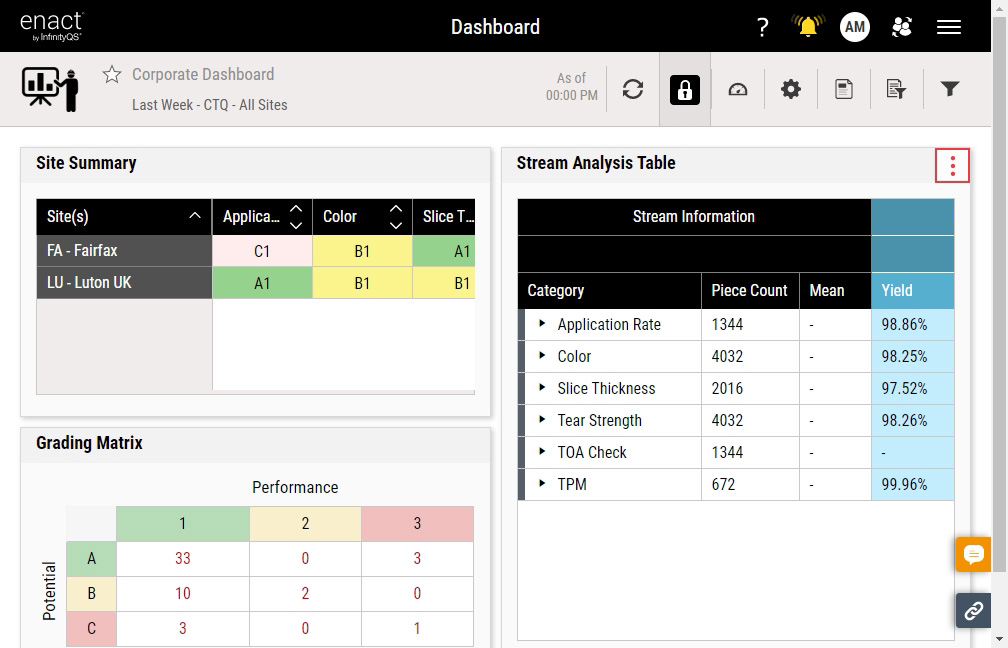Open the orange chat widget

[973, 554]
